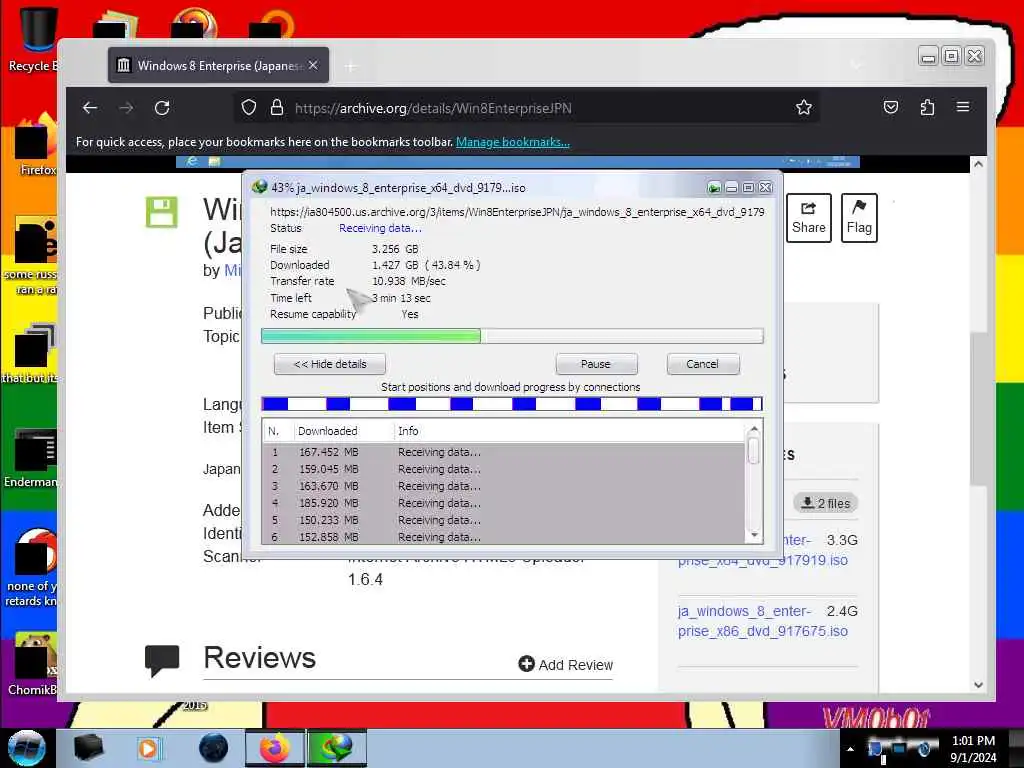Select the Windows 8 Enterprise (Japanese) tab
1024x768 pixels.
(218, 65)
